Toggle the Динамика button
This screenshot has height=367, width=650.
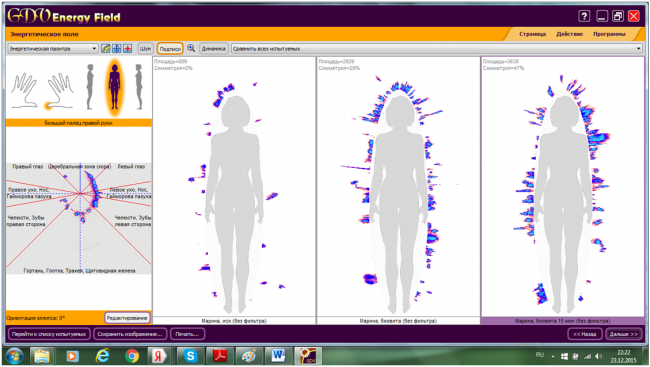(213, 49)
